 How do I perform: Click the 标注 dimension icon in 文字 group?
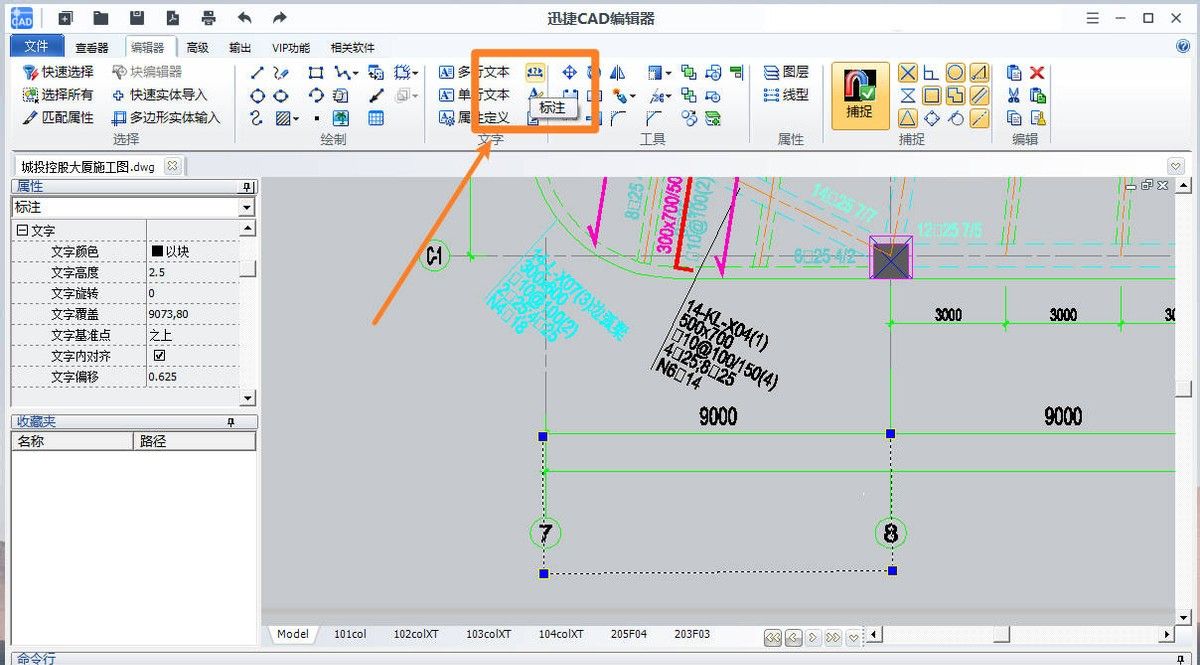pos(535,72)
